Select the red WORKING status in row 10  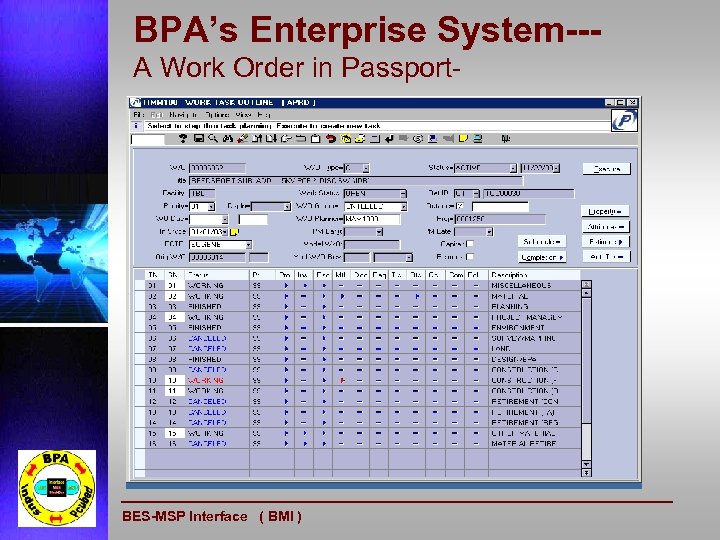(x=206, y=380)
